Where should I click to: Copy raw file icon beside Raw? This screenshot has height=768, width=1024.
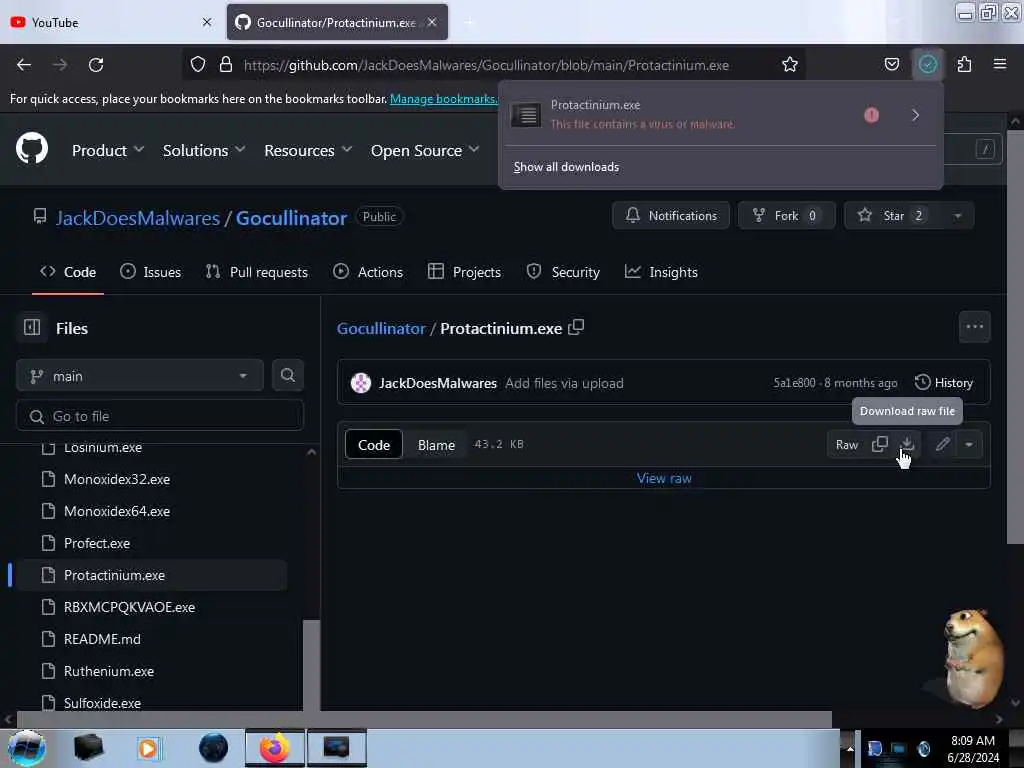tap(880, 444)
